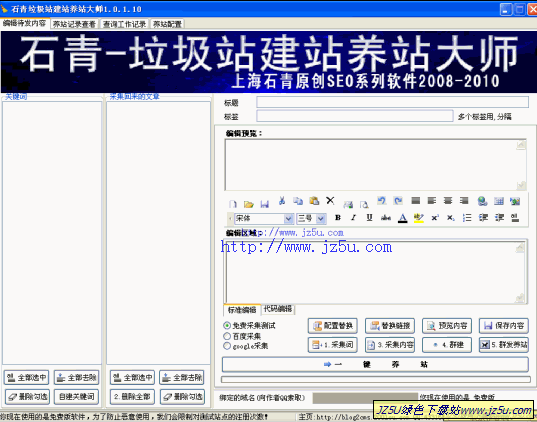537x422 pixels.
Task: Redo the edit with redo arrow
Action: click(x=398, y=201)
